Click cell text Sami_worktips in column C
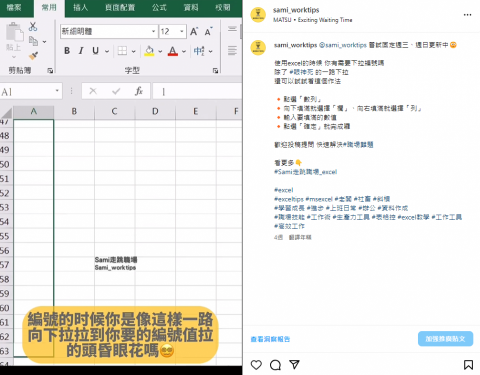The width and height of the screenshot is (480, 375). pos(115,268)
